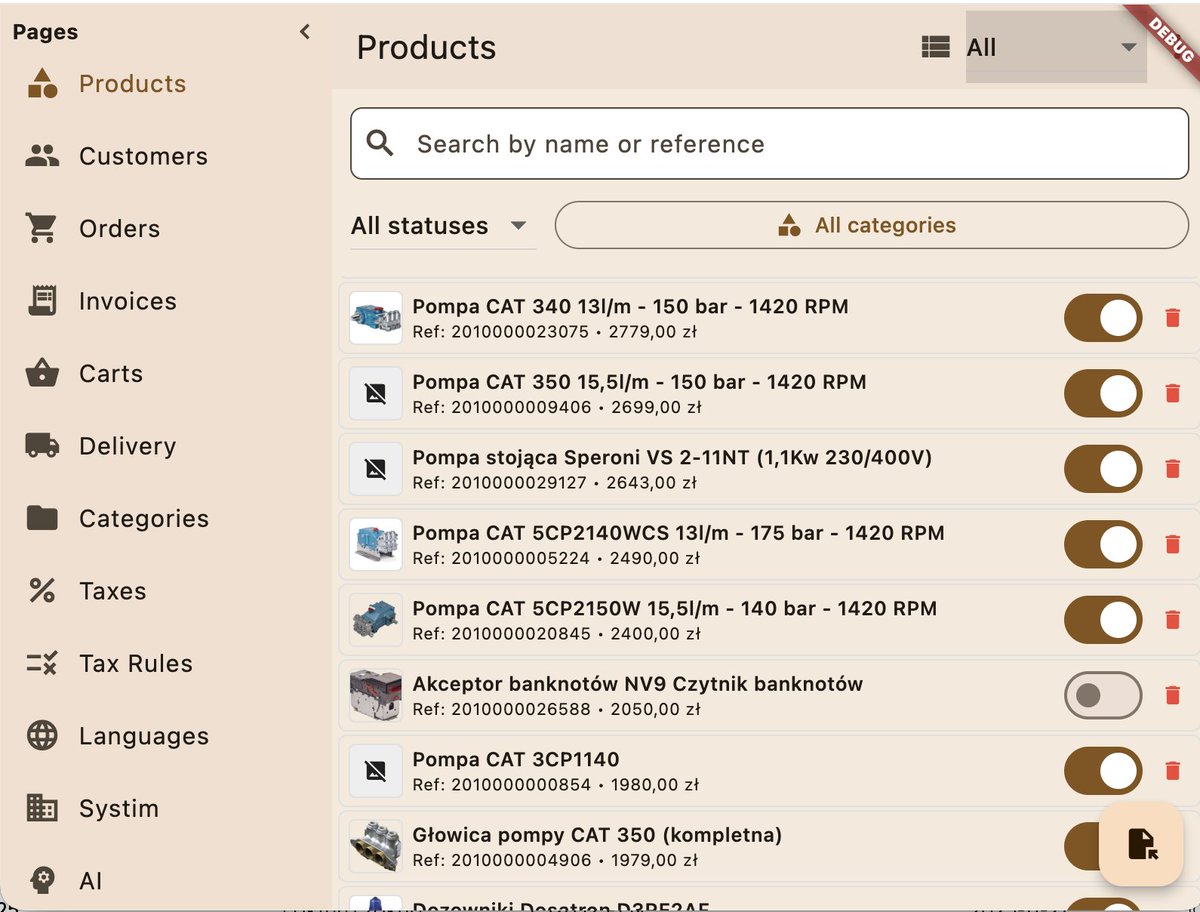Screen dimensions: 1200x912
Task: Enable the Akceptor banknotów NV9 toggle
Action: pyautogui.click(x=1103, y=695)
